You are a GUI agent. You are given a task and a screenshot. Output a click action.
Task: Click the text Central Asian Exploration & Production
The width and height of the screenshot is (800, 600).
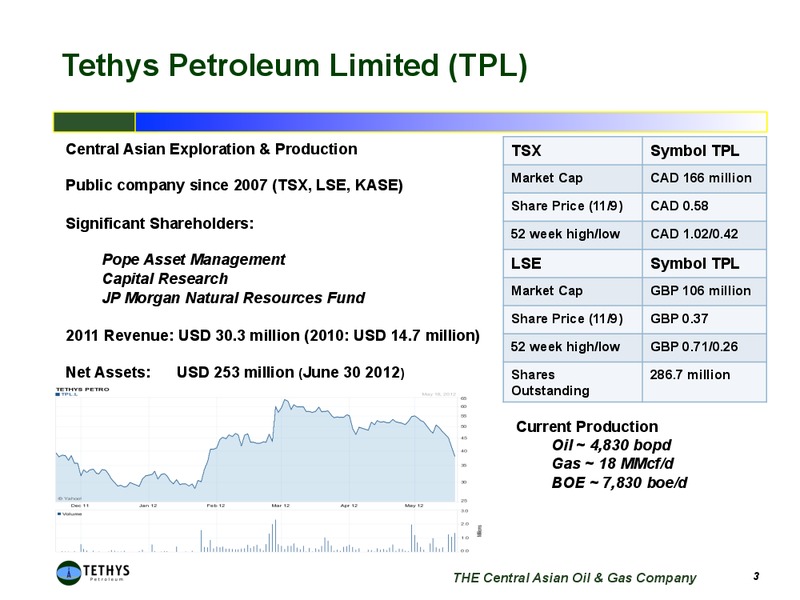211,149
